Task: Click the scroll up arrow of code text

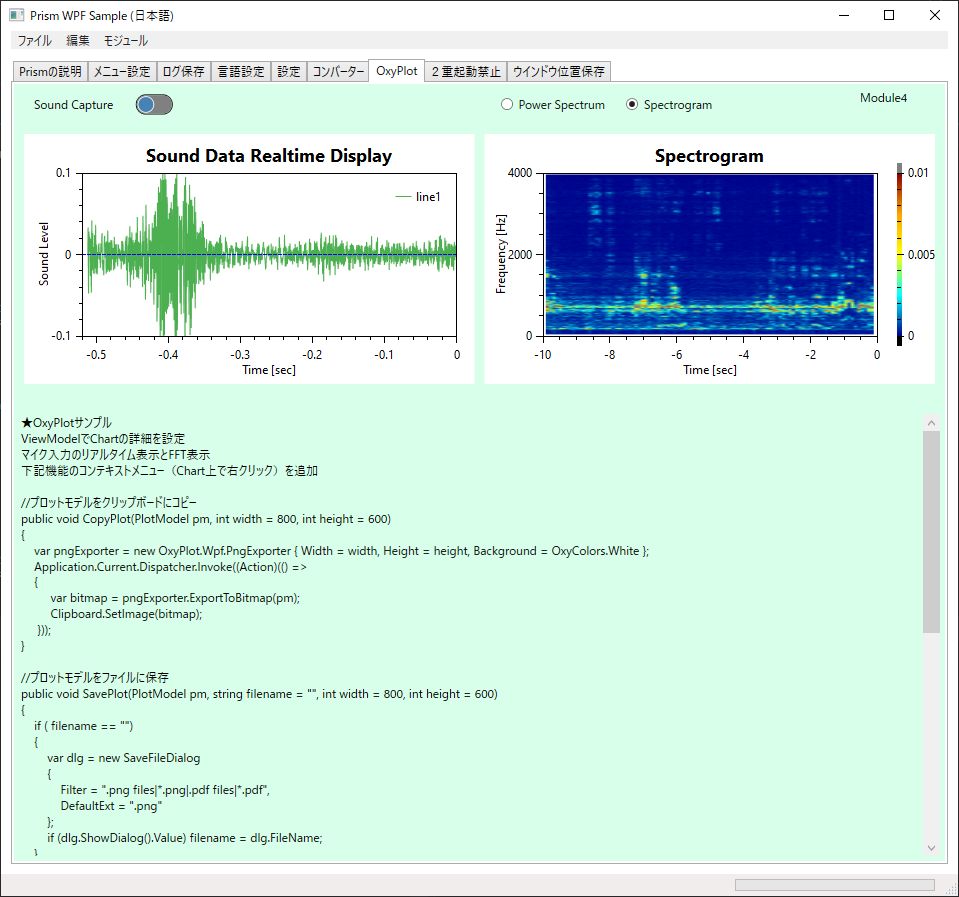Action: [x=931, y=423]
